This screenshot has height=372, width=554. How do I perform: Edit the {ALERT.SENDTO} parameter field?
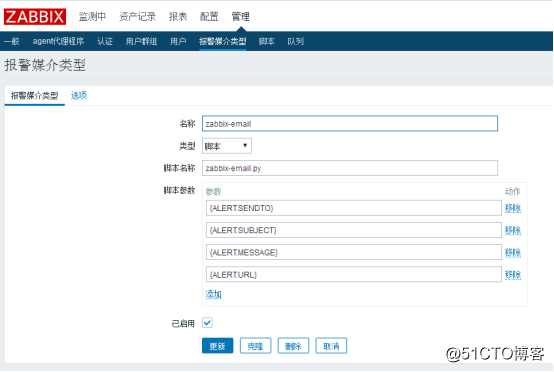354,208
